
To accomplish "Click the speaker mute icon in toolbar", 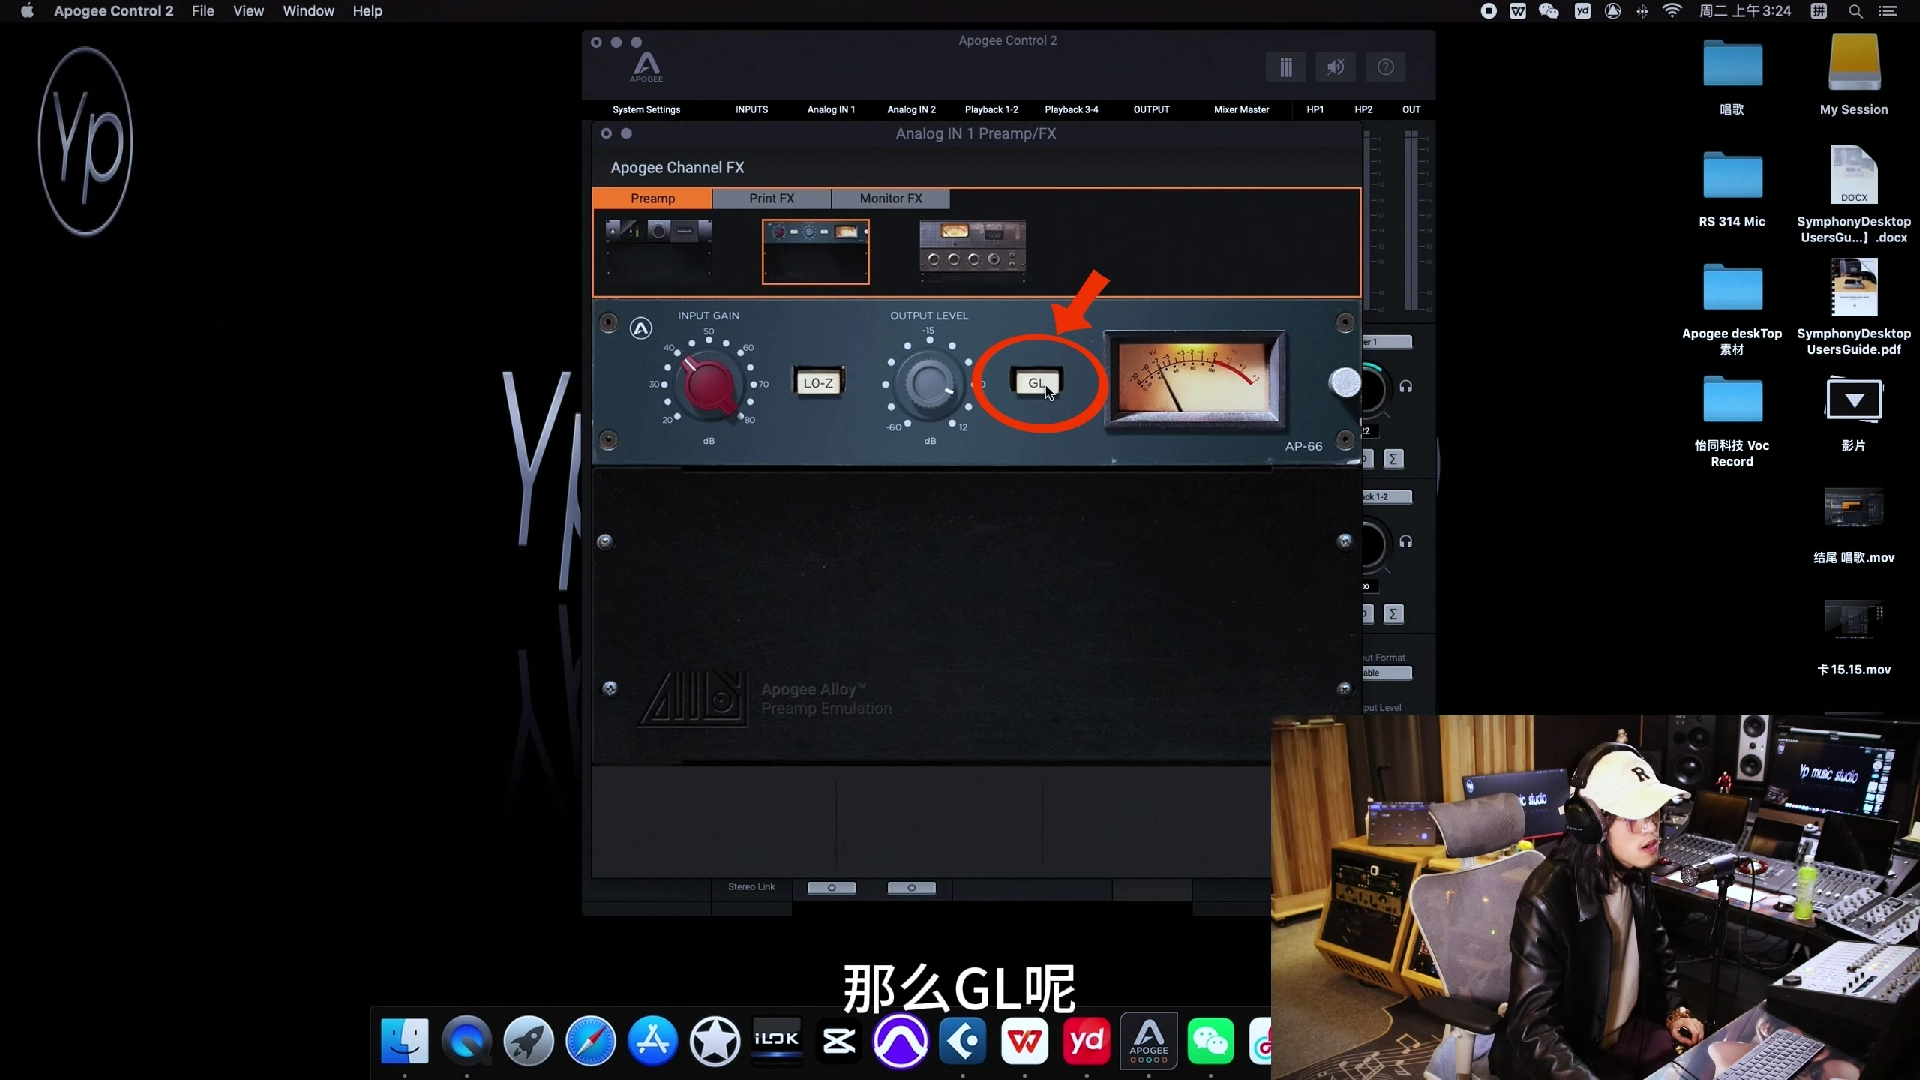I will point(1336,67).
